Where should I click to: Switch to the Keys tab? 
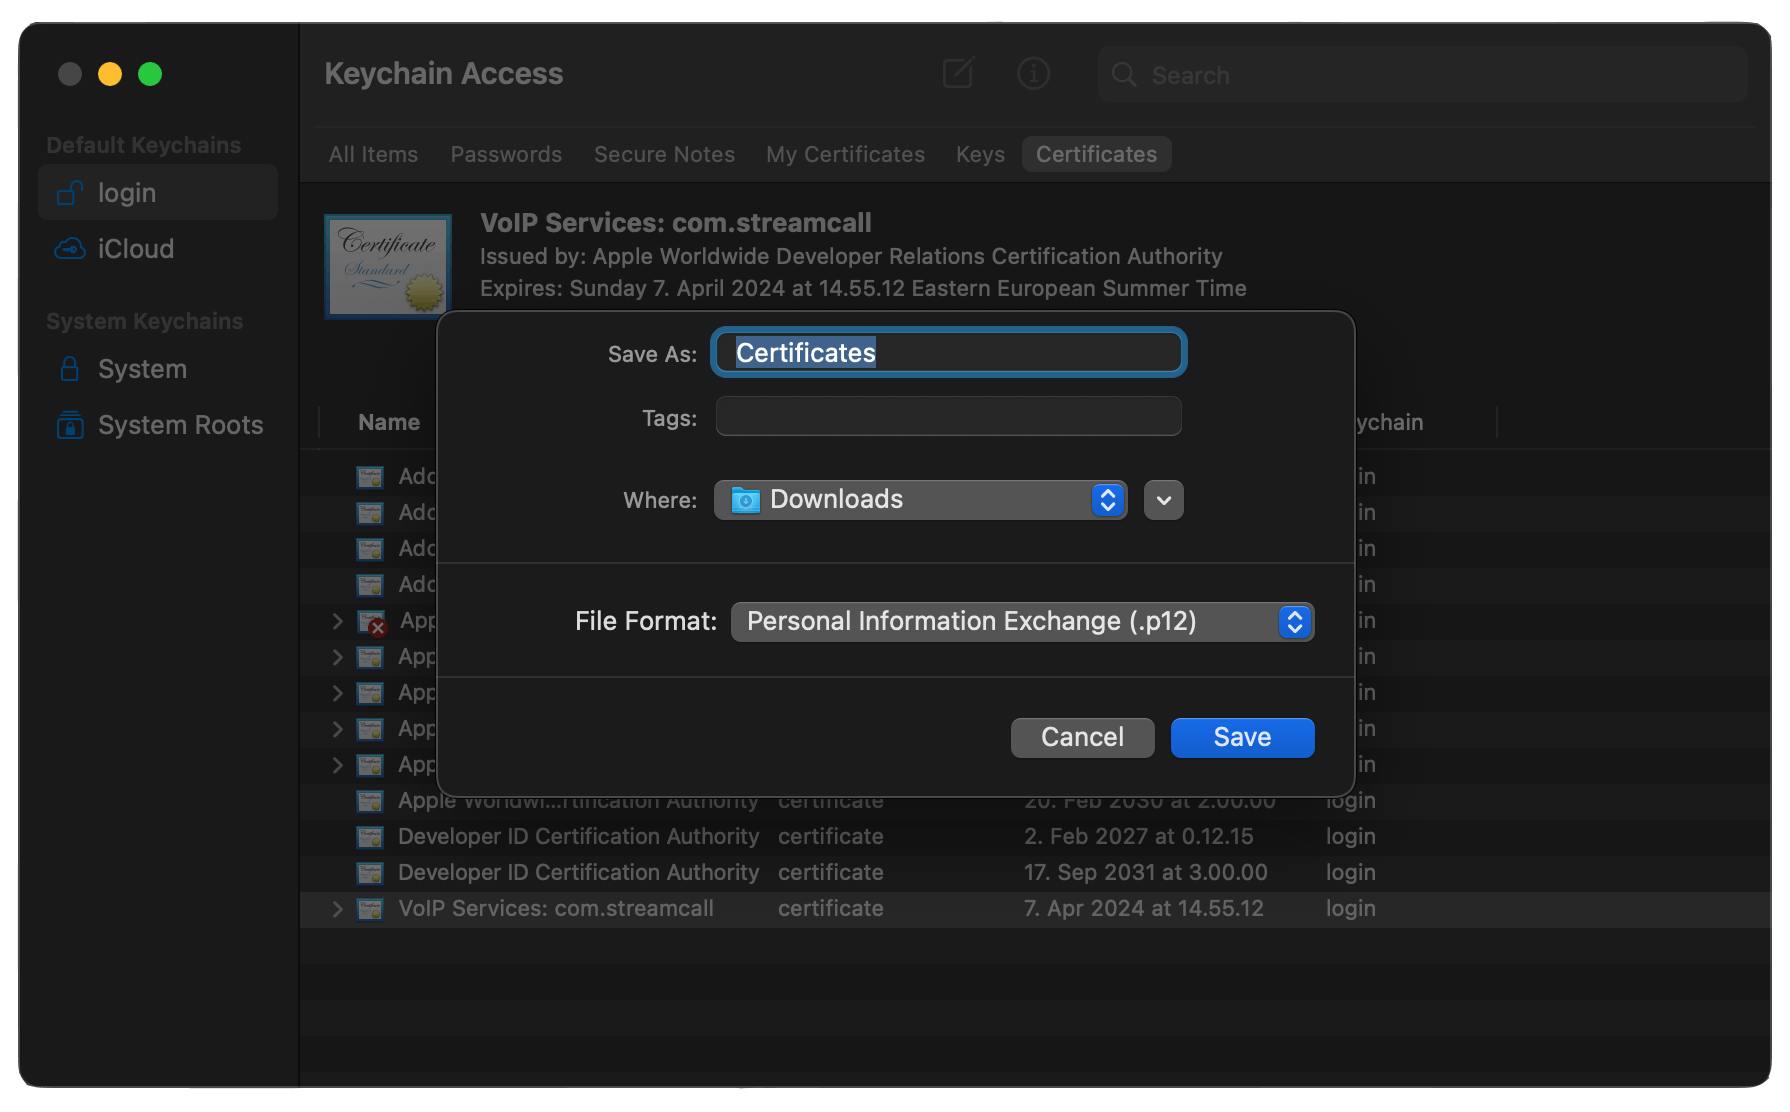tap(980, 154)
